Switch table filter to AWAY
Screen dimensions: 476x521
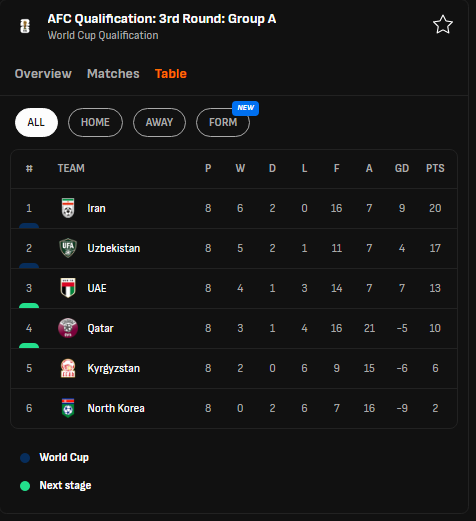(x=159, y=122)
